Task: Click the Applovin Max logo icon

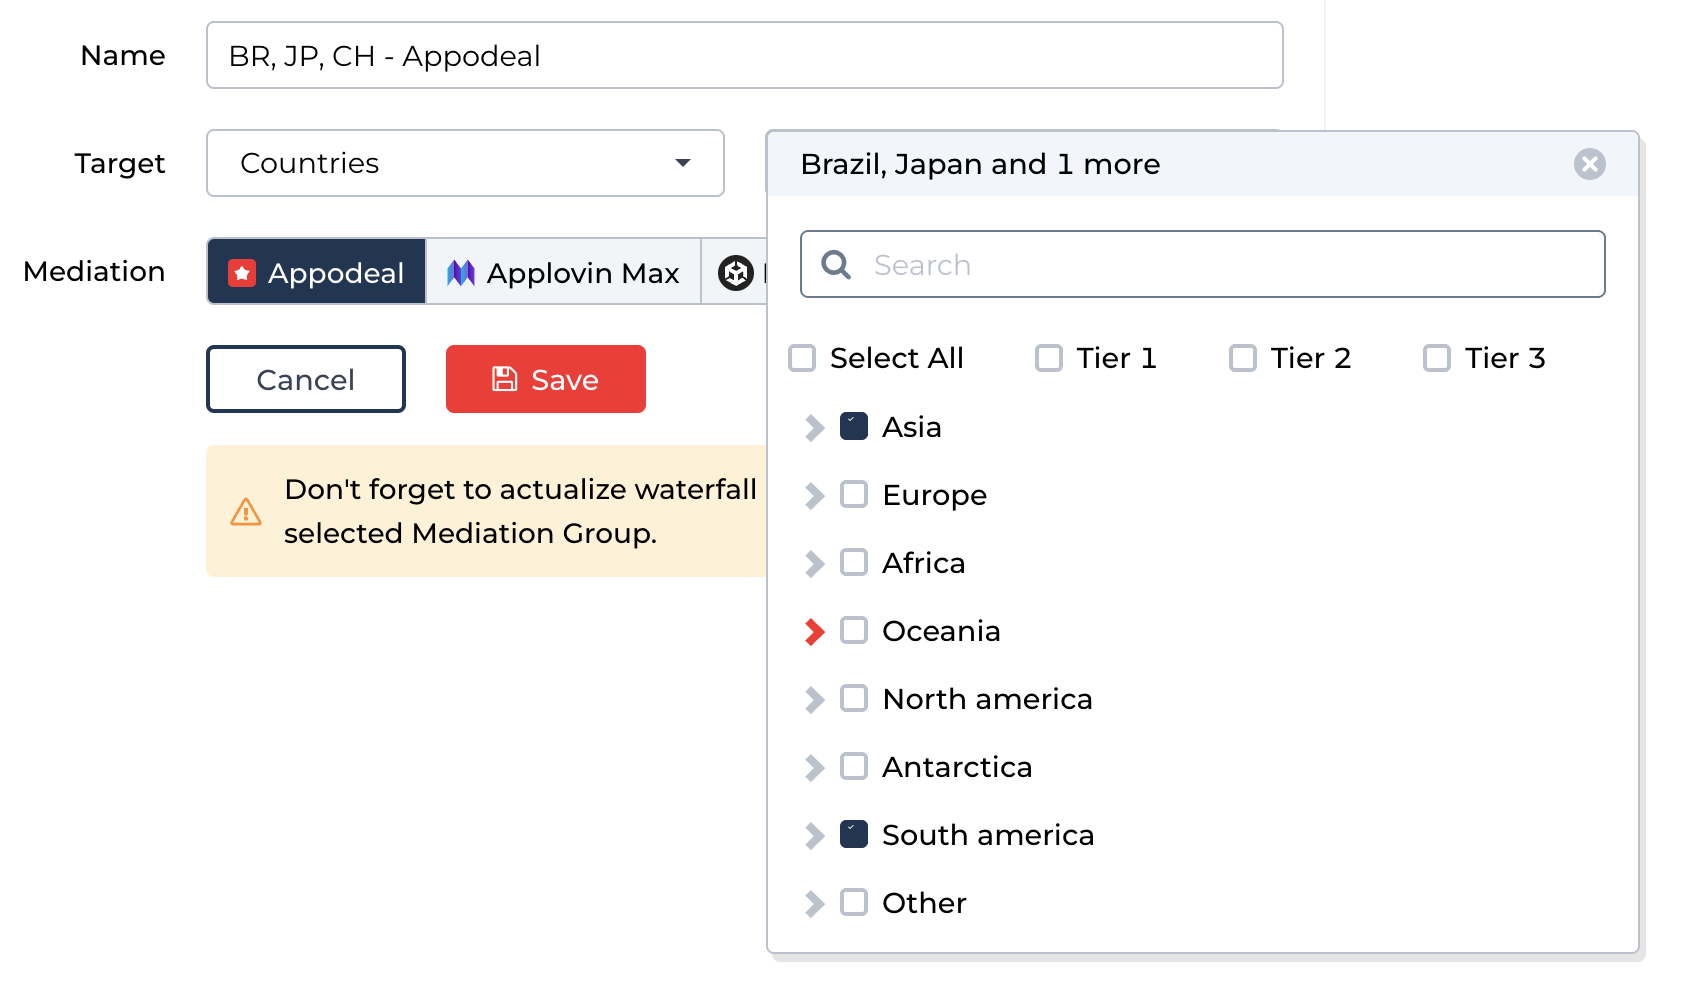Action: [x=461, y=273]
